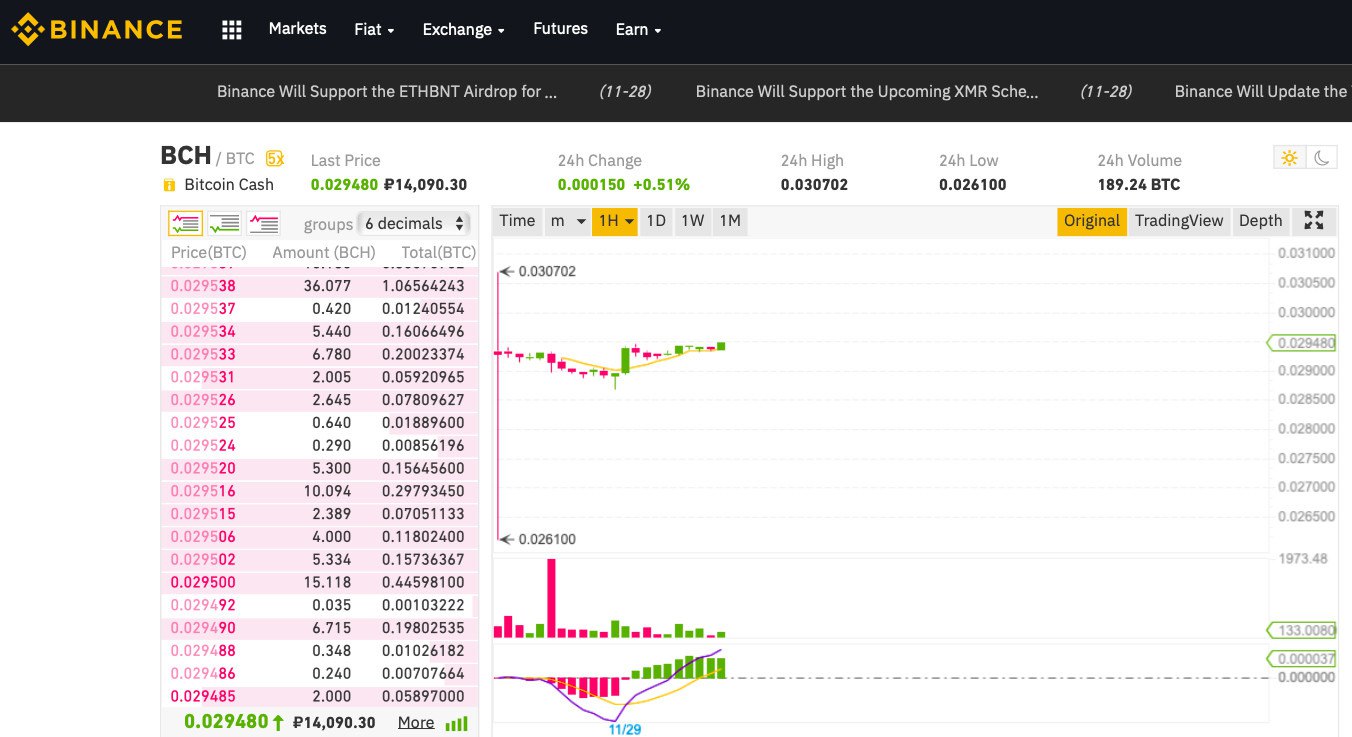Open XMR upgrade announcement link
Image resolution: width=1352 pixels, height=737 pixels.
(867, 91)
